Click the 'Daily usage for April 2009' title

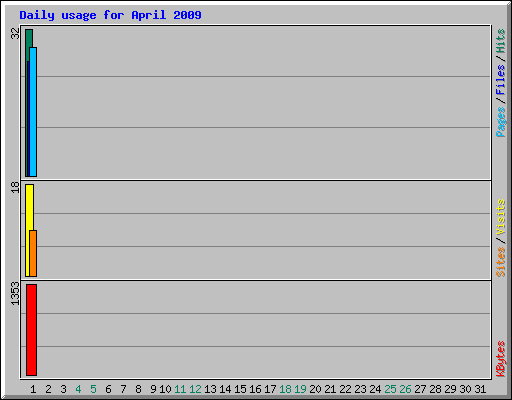[110, 15]
